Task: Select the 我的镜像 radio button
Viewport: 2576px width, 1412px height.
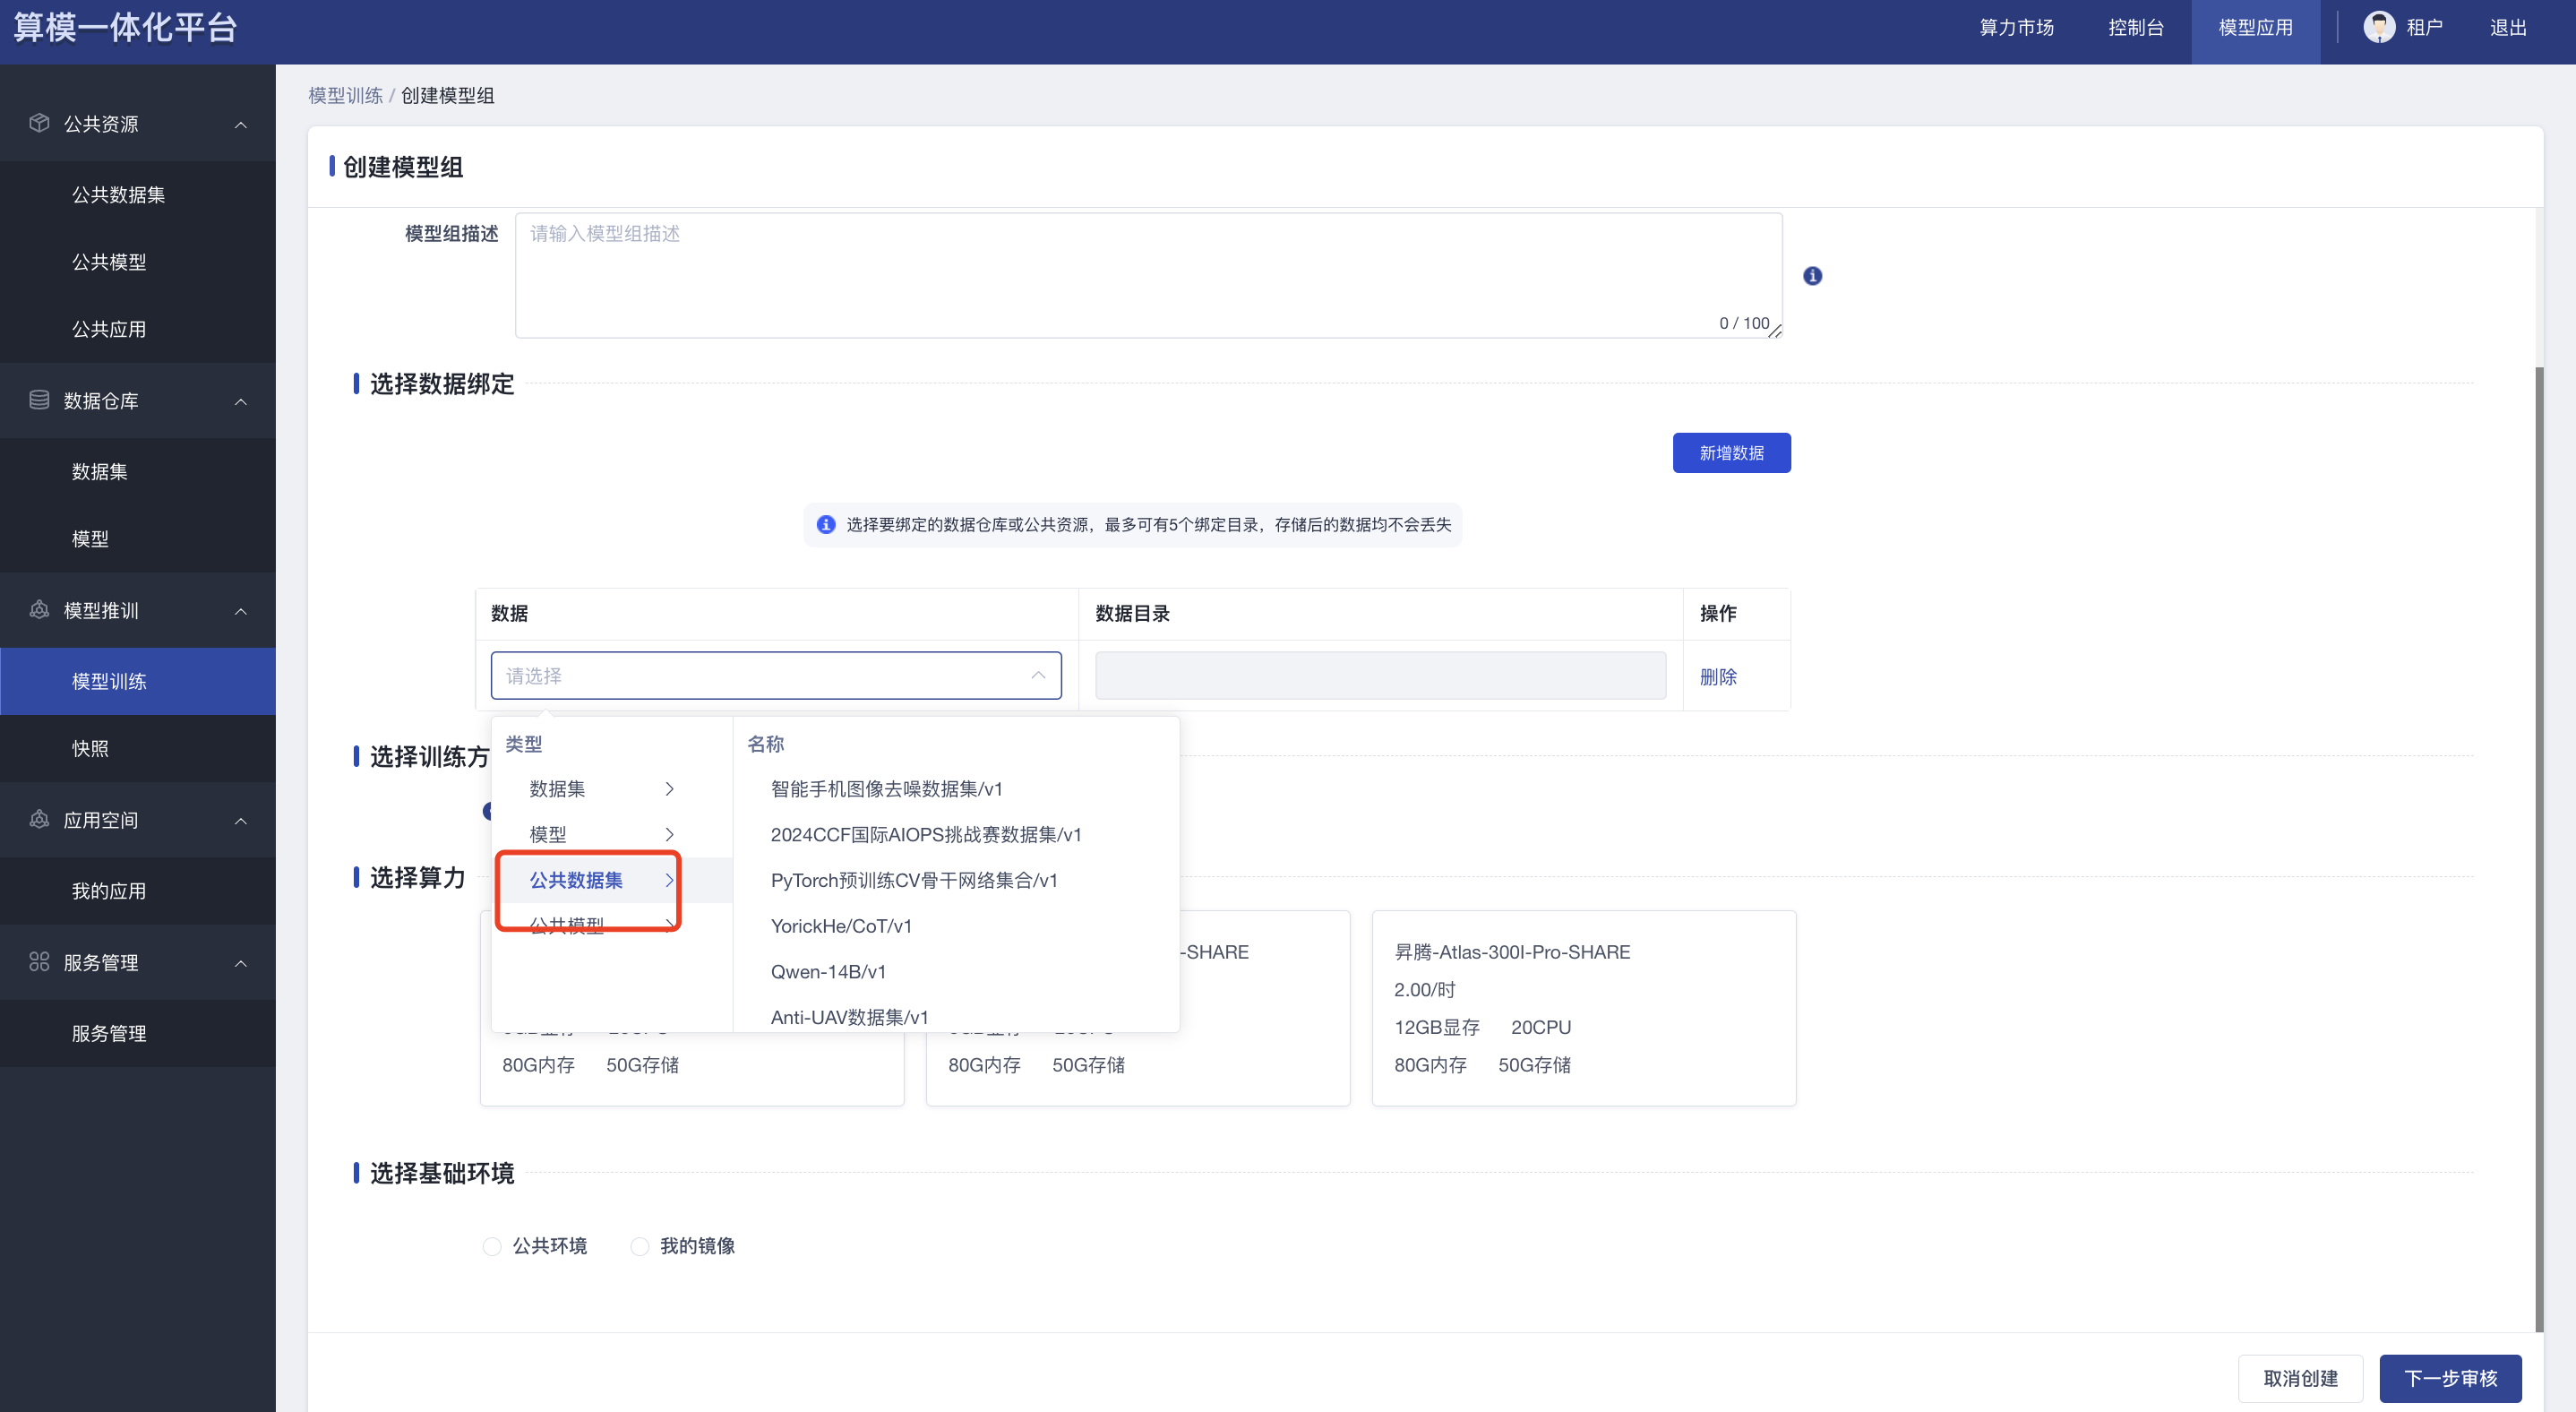Action: click(x=640, y=1246)
